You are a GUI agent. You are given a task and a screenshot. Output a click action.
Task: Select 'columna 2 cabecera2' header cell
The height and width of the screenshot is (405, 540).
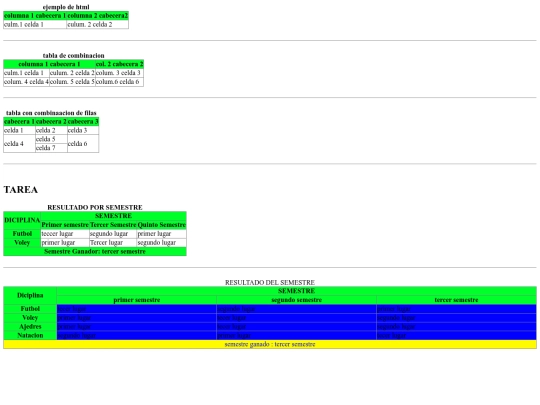coord(97,15)
